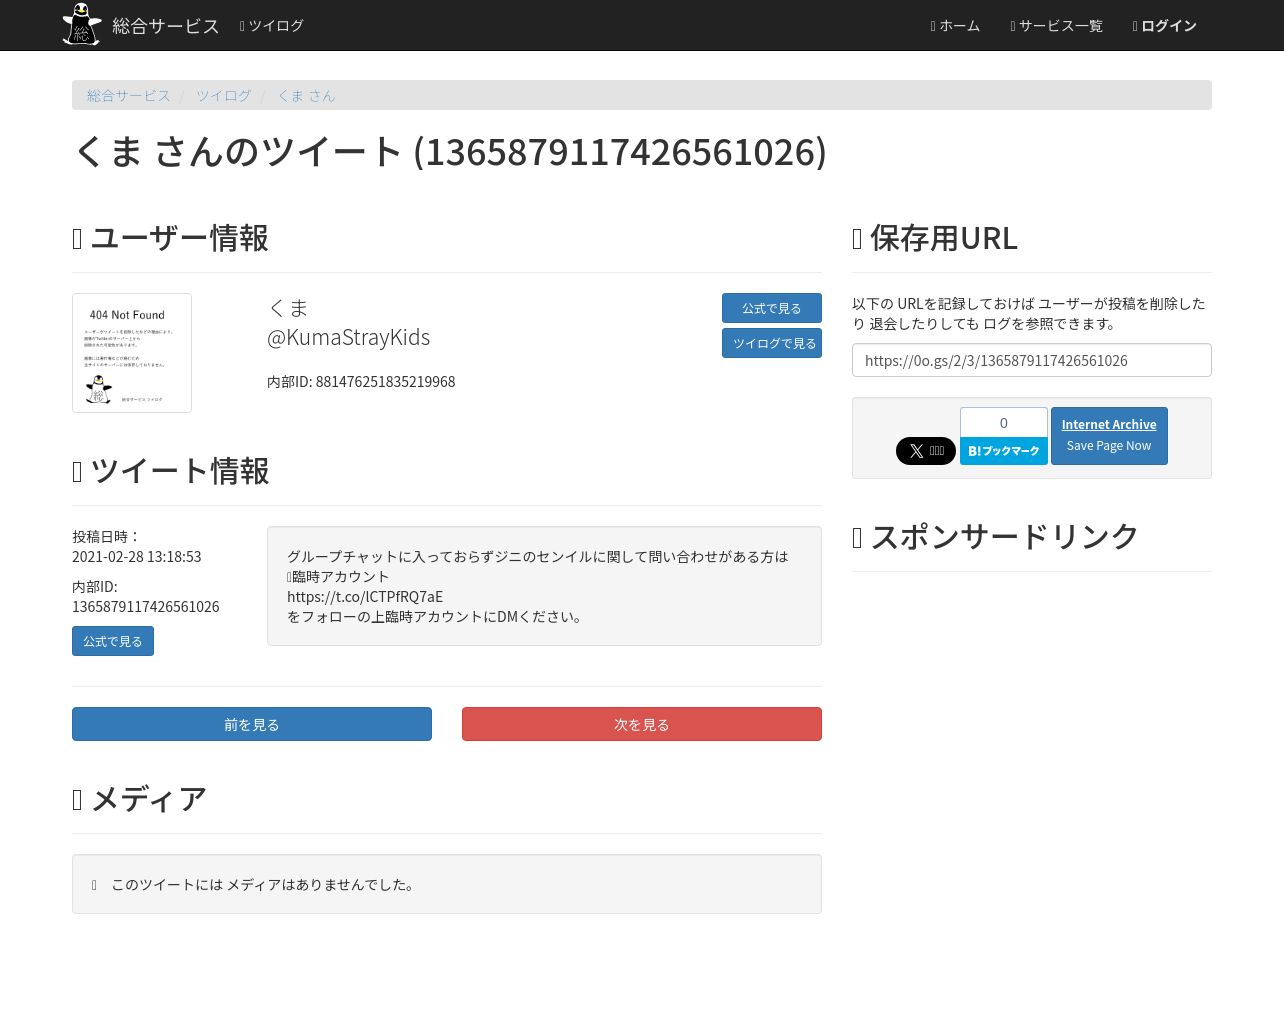Click the このツイートには メディアはありませんでした notice
Image resolution: width=1284 pixels, height=1024 pixels.
click(x=447, y=884)
